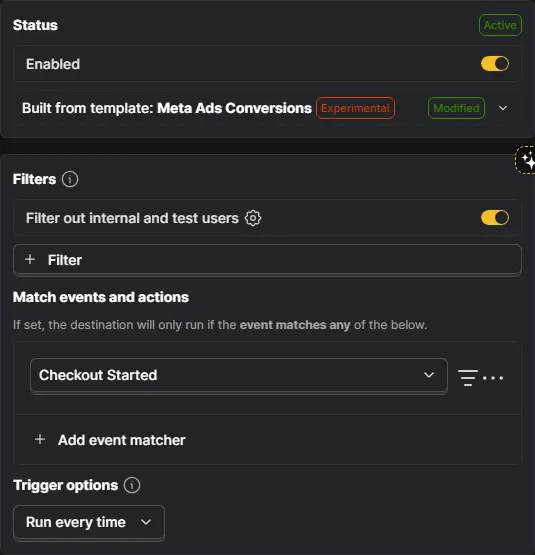535x555 pixels.
Task: Select Add event matcher
Action: 110,440
